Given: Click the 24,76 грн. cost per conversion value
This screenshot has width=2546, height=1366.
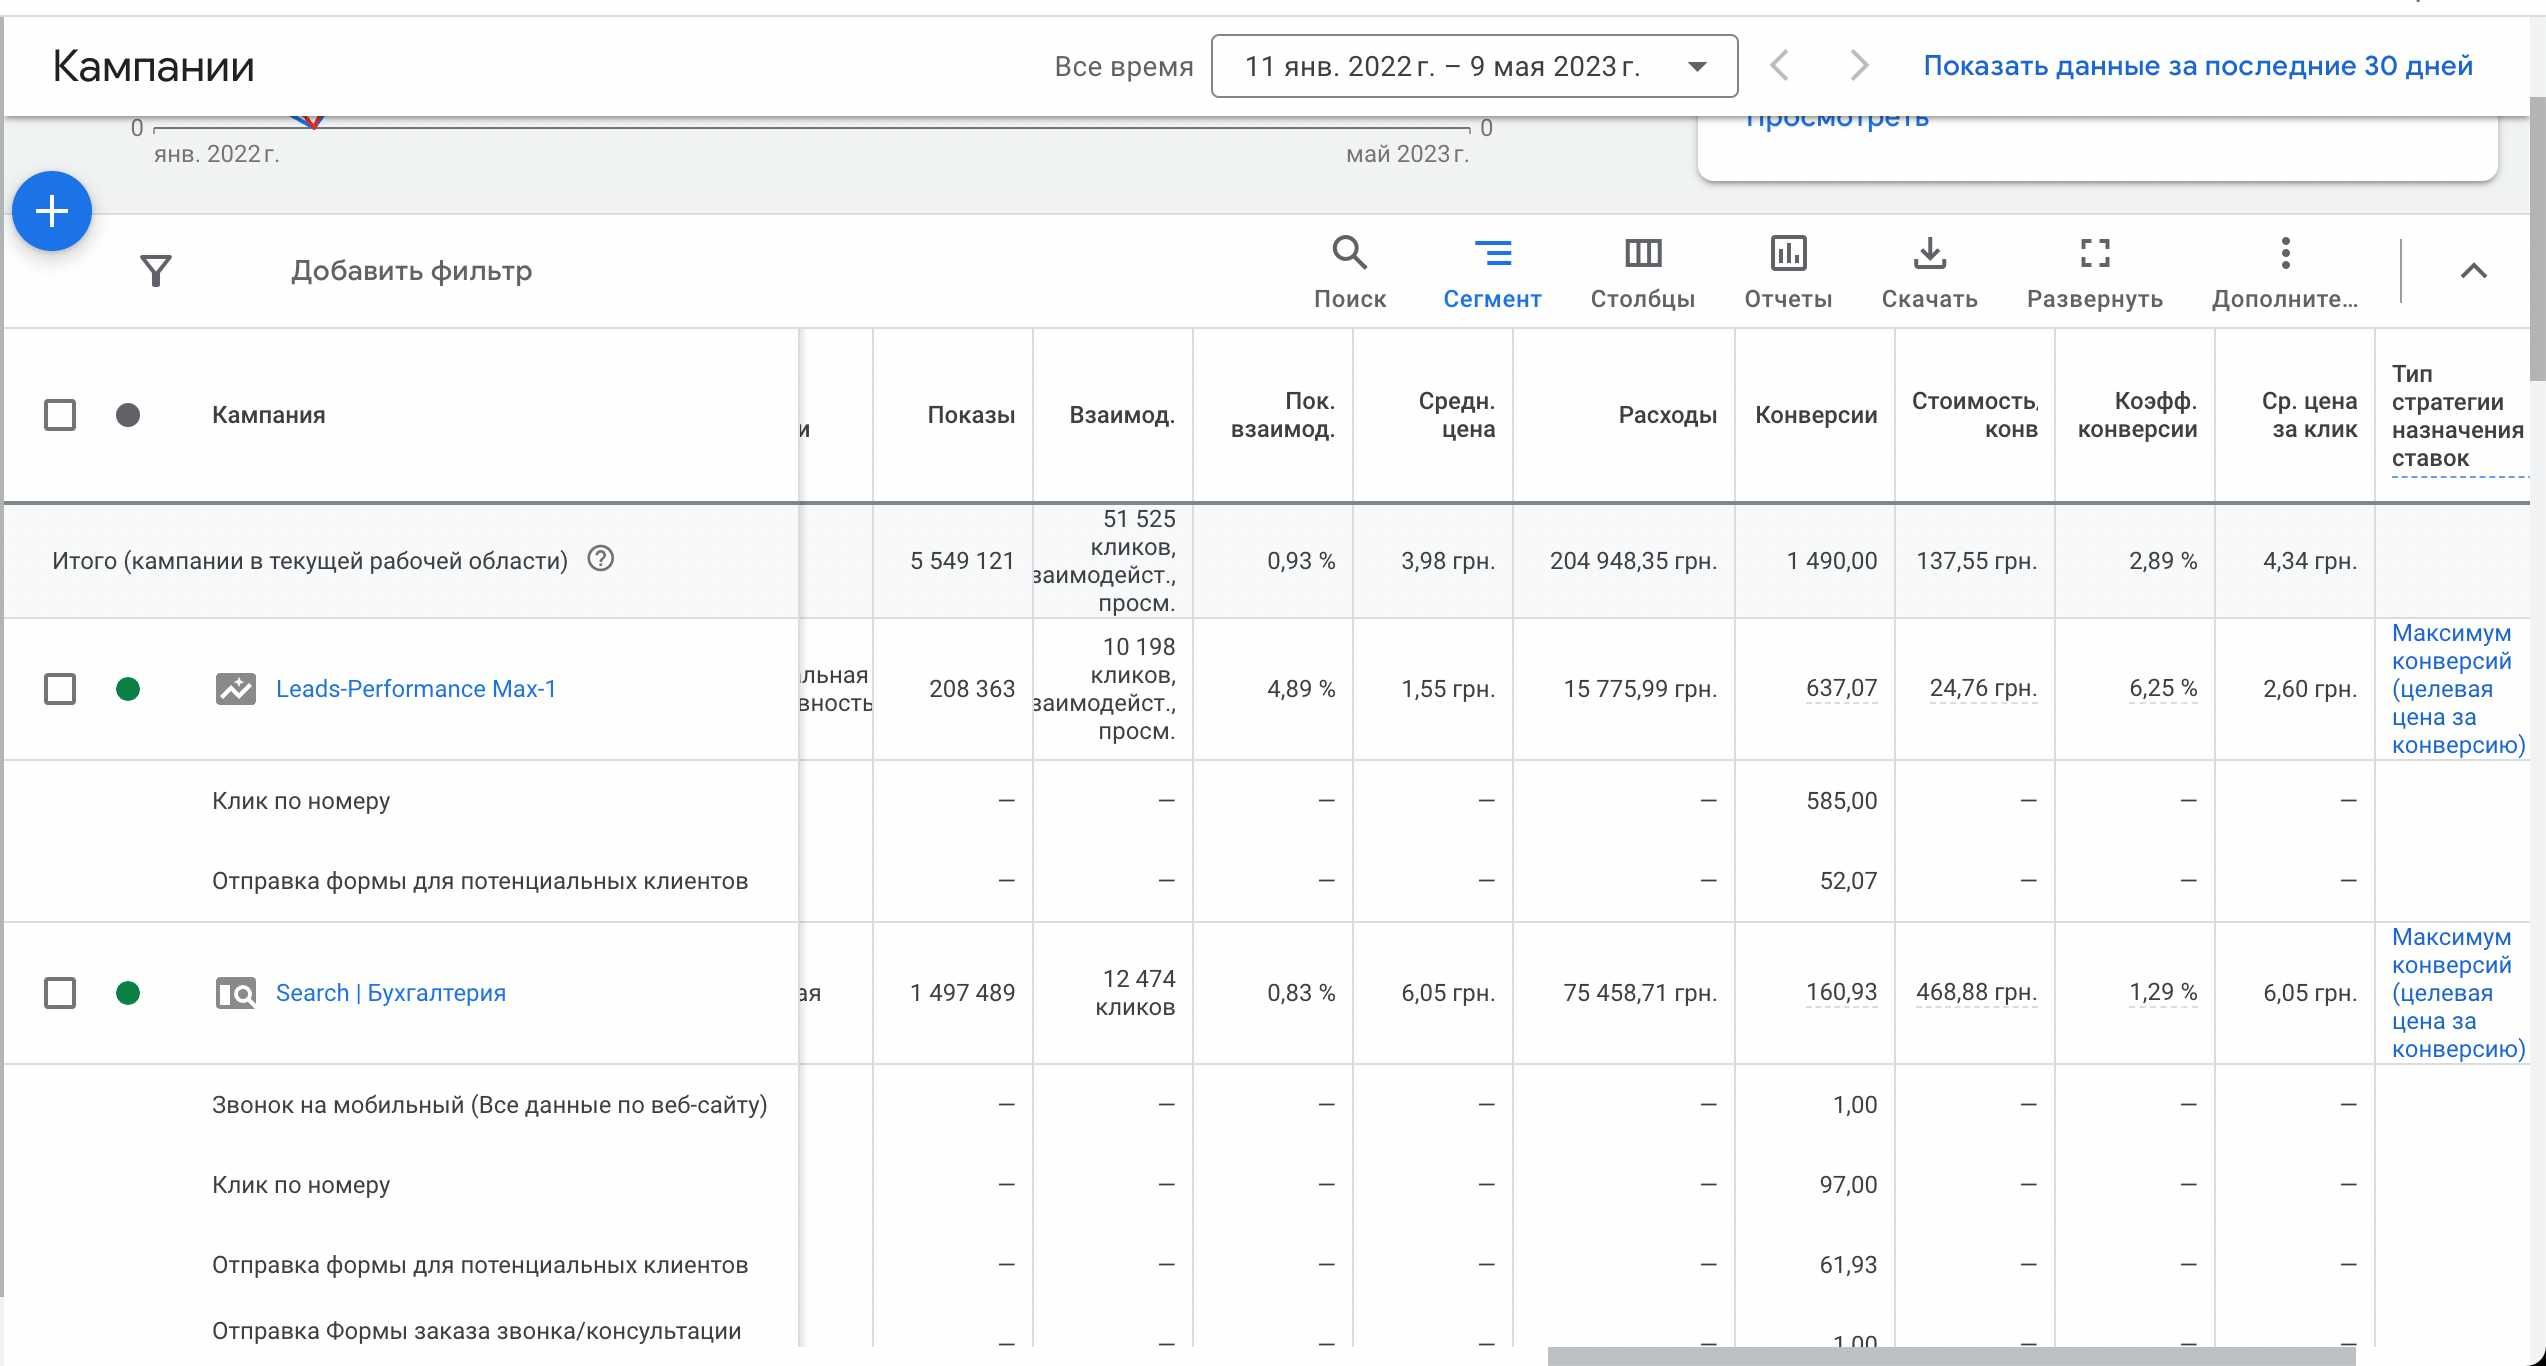Looking at the screenshot, I should [1983, 688].
